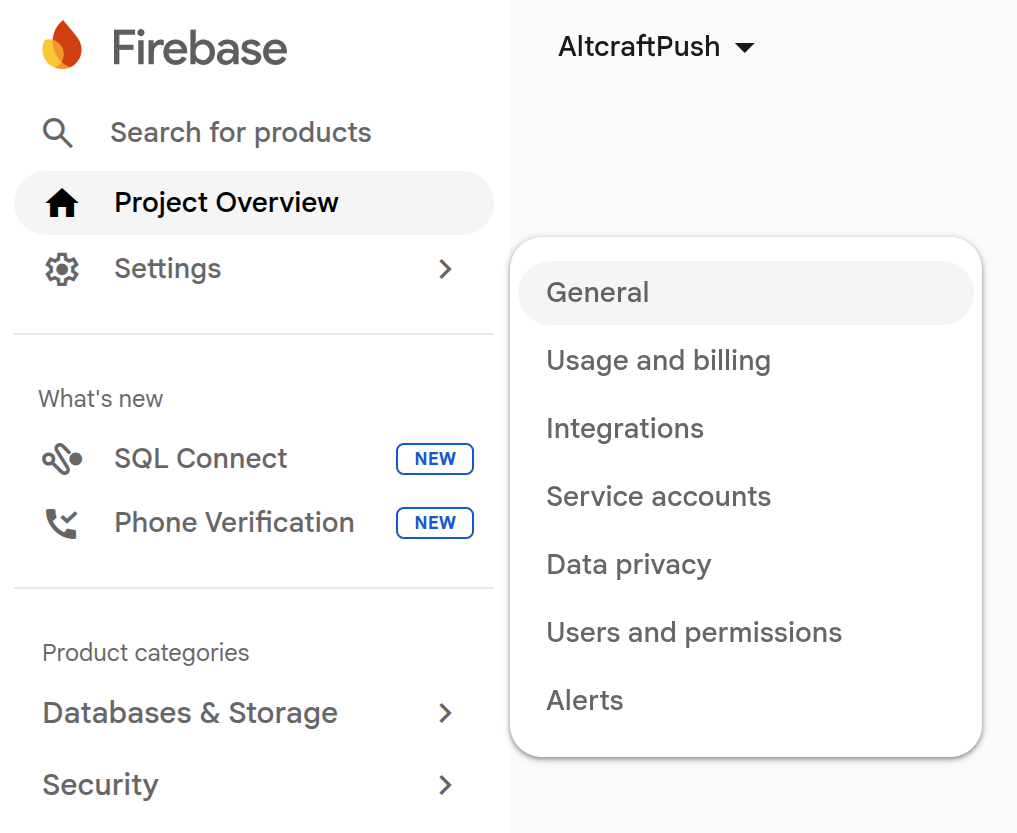
Task: Click the "What's new" section heading
Action: (x=101, y=399)
